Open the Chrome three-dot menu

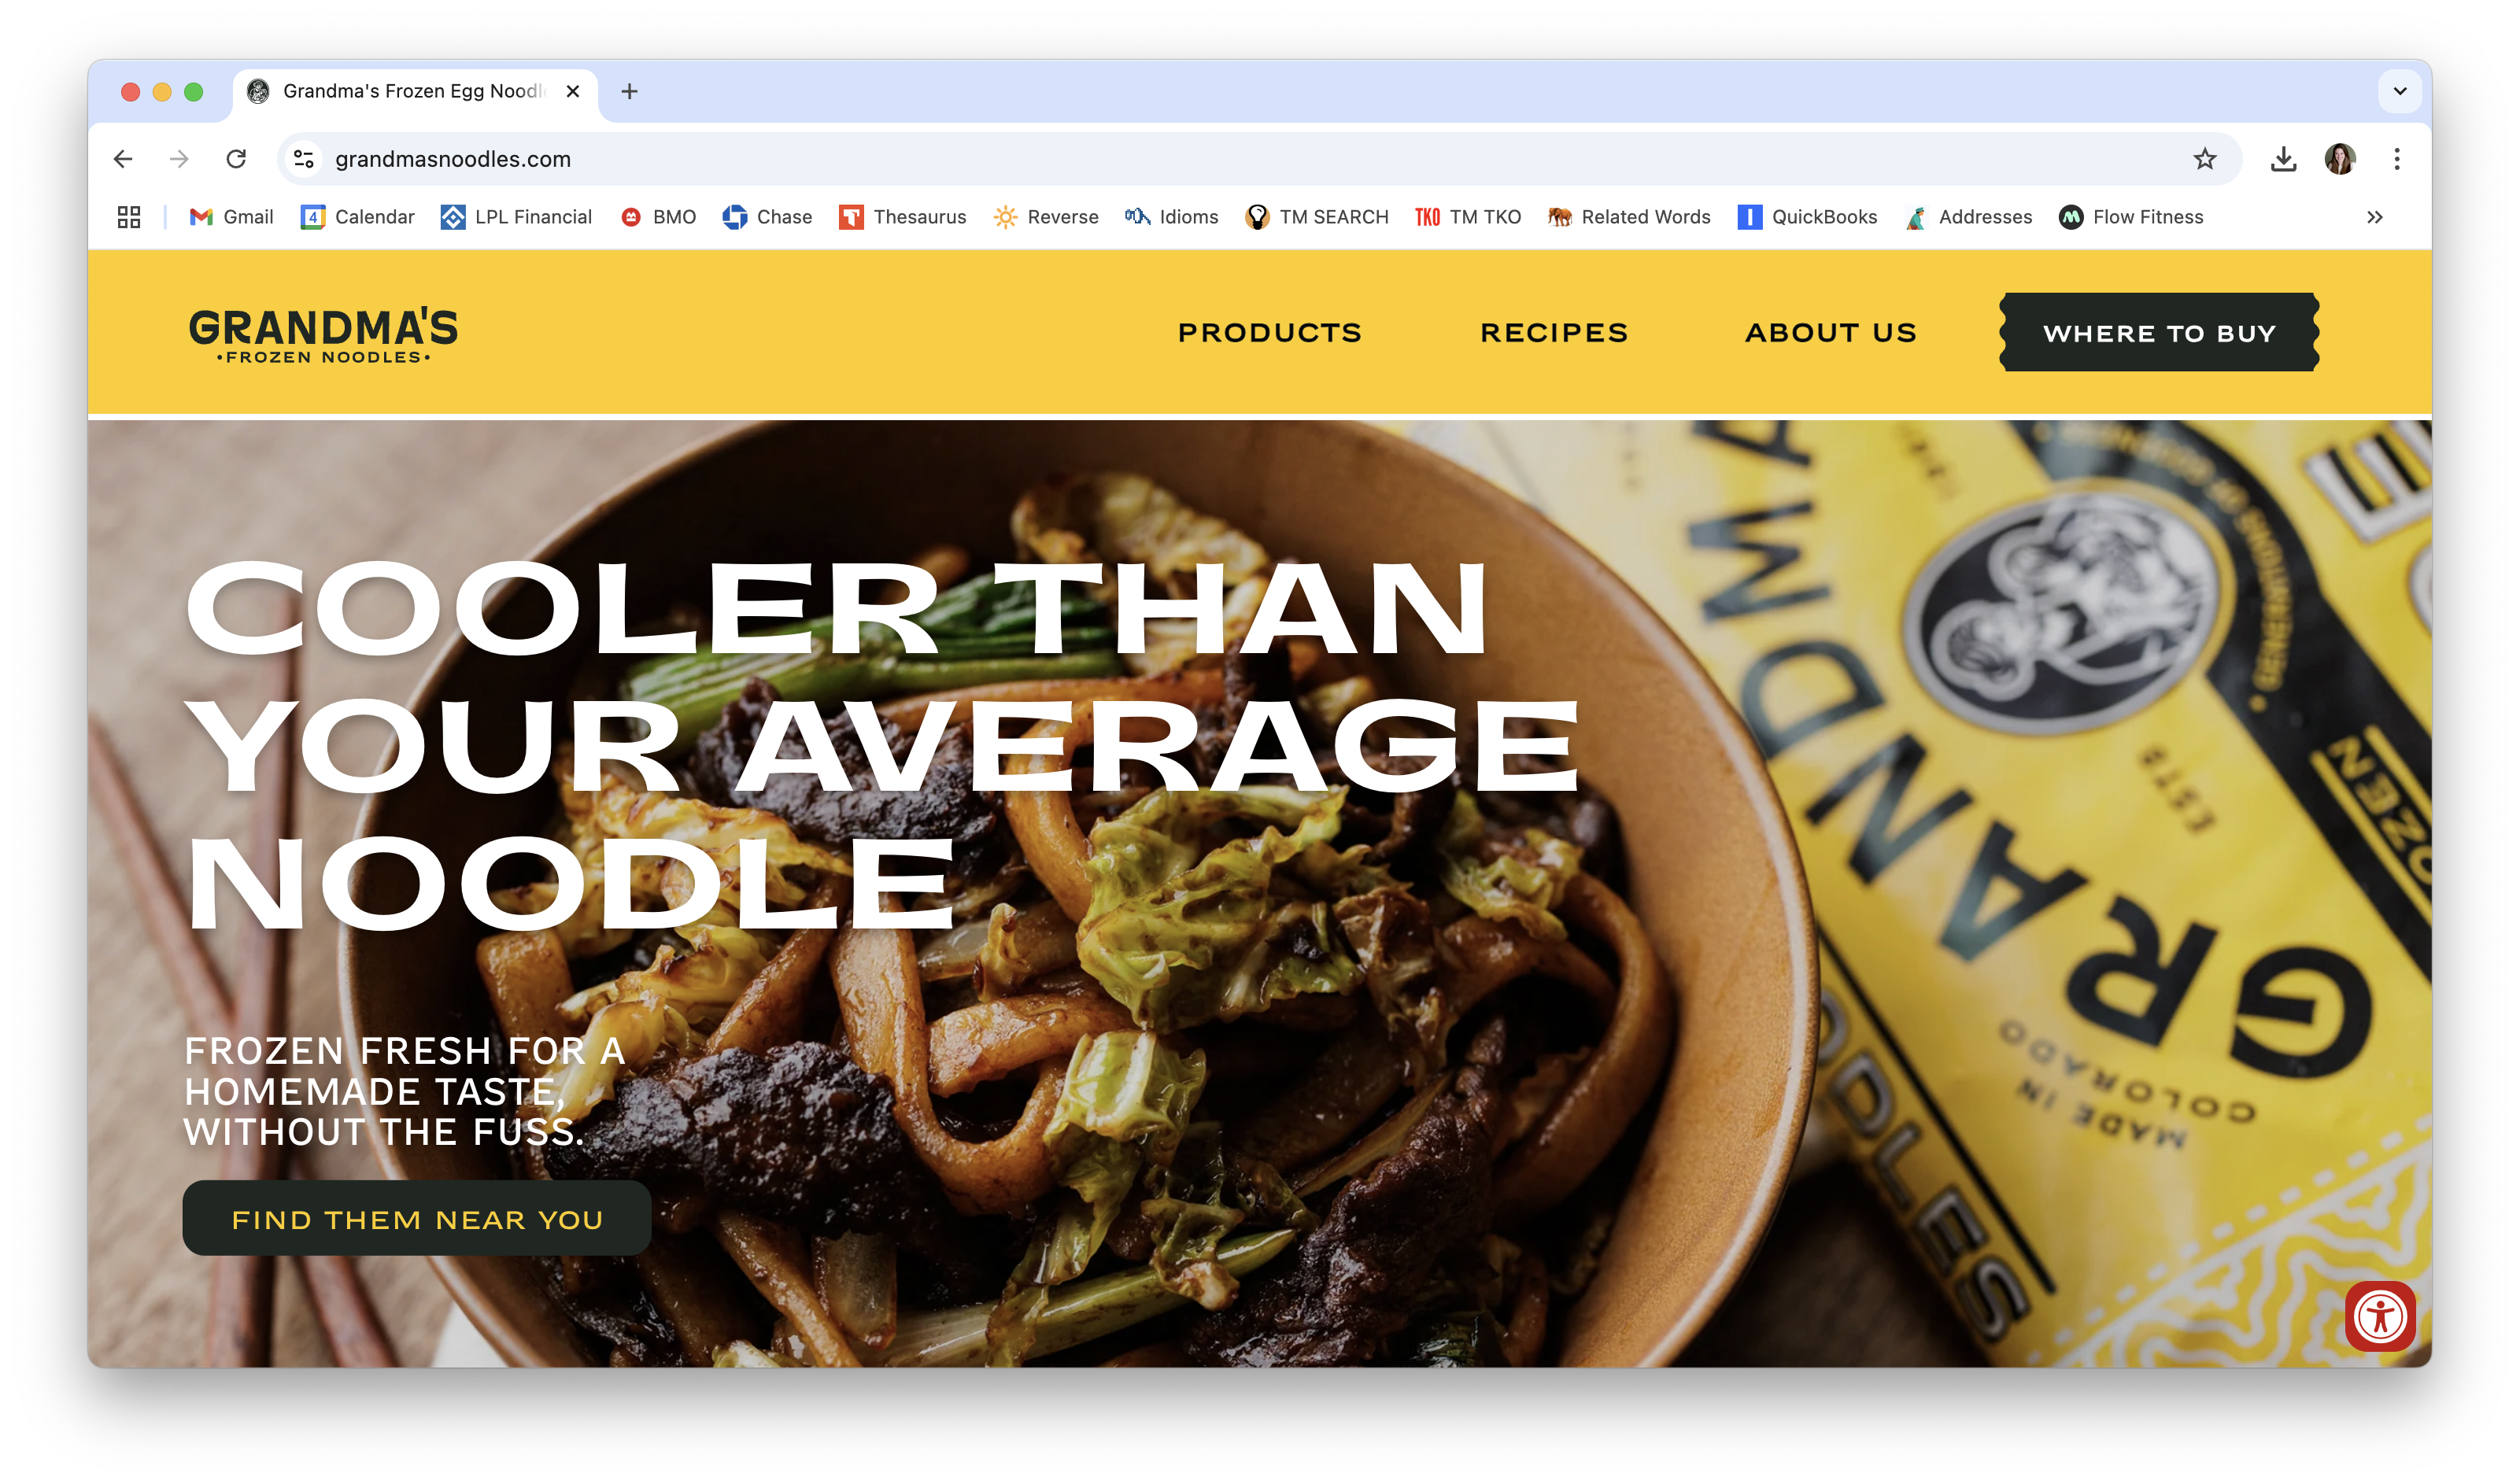(x=2397, y=159)
